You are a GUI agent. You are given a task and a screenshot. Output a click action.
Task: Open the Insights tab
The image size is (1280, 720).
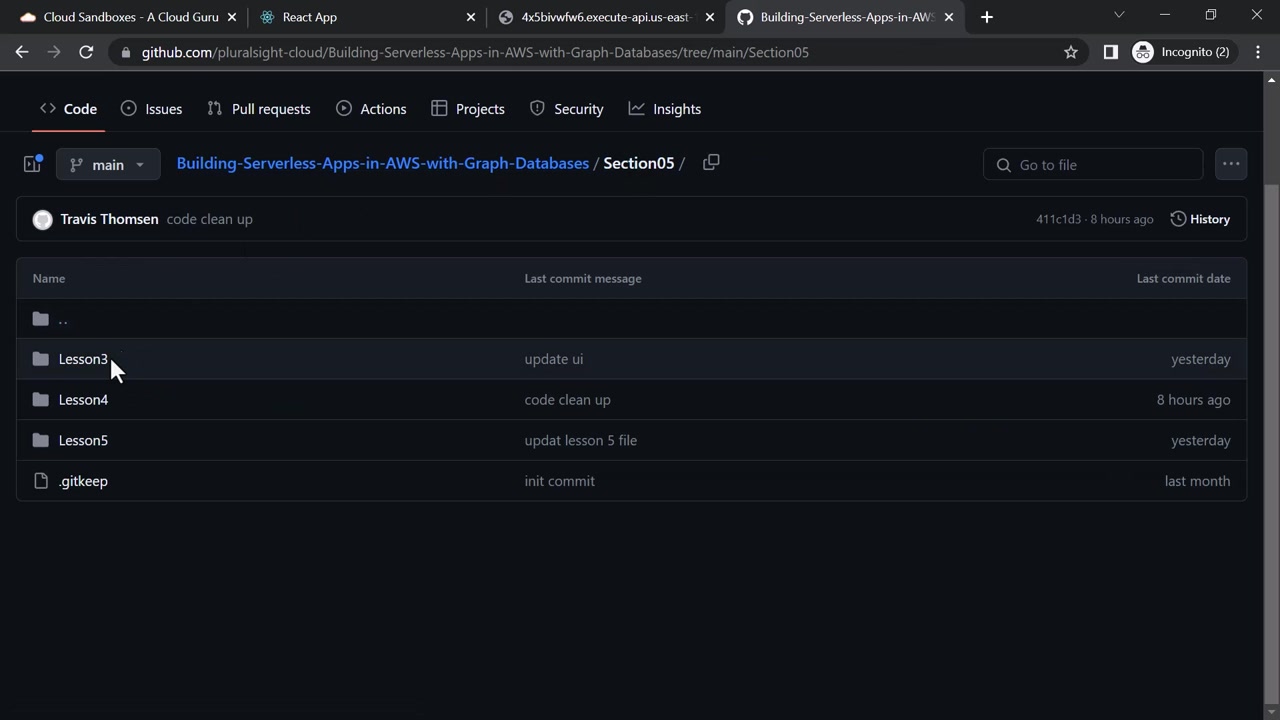(665, 109)
